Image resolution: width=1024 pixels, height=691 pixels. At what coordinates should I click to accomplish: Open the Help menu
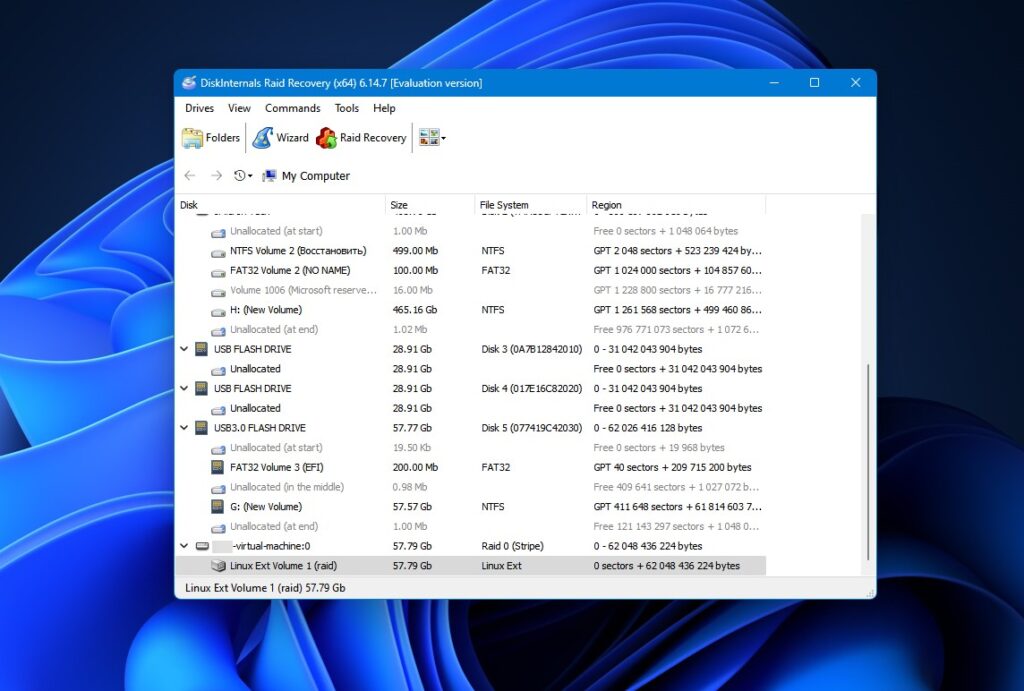(x=384, y=108)
